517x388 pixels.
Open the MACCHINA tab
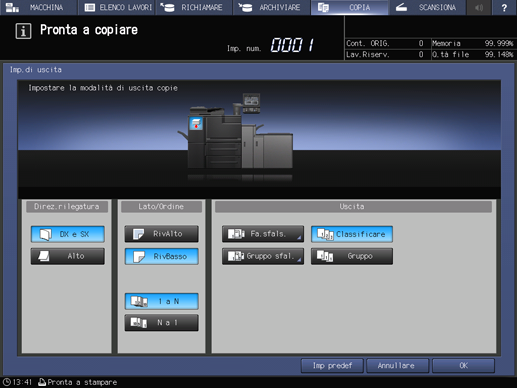(39, 7)
